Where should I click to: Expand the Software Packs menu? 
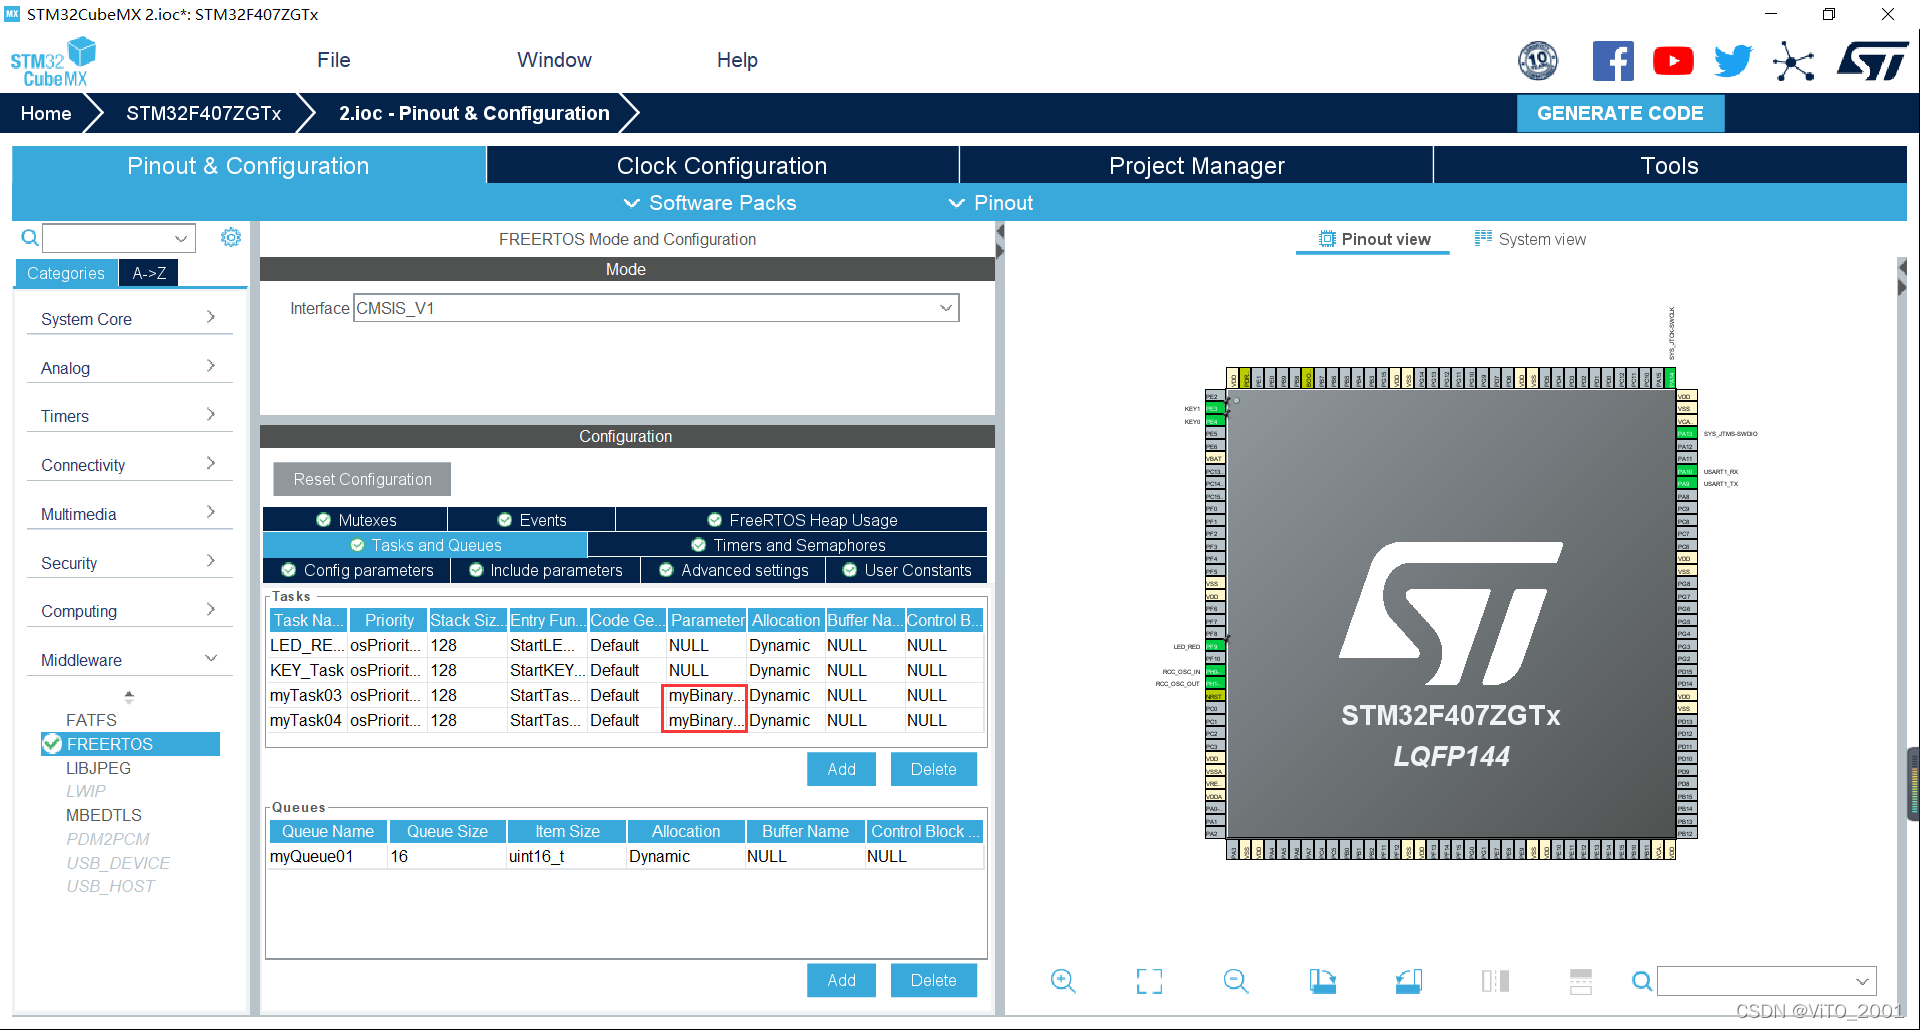[710, 203]
